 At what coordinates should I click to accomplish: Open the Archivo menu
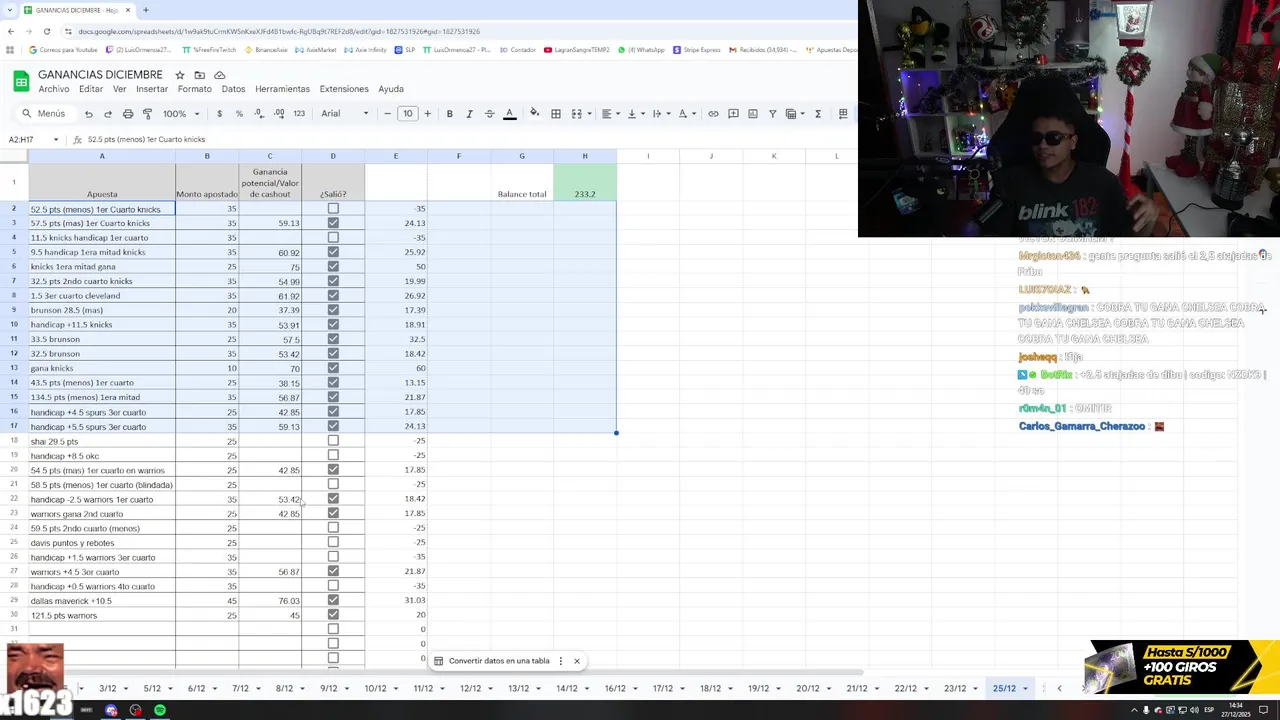coord(54,89)
